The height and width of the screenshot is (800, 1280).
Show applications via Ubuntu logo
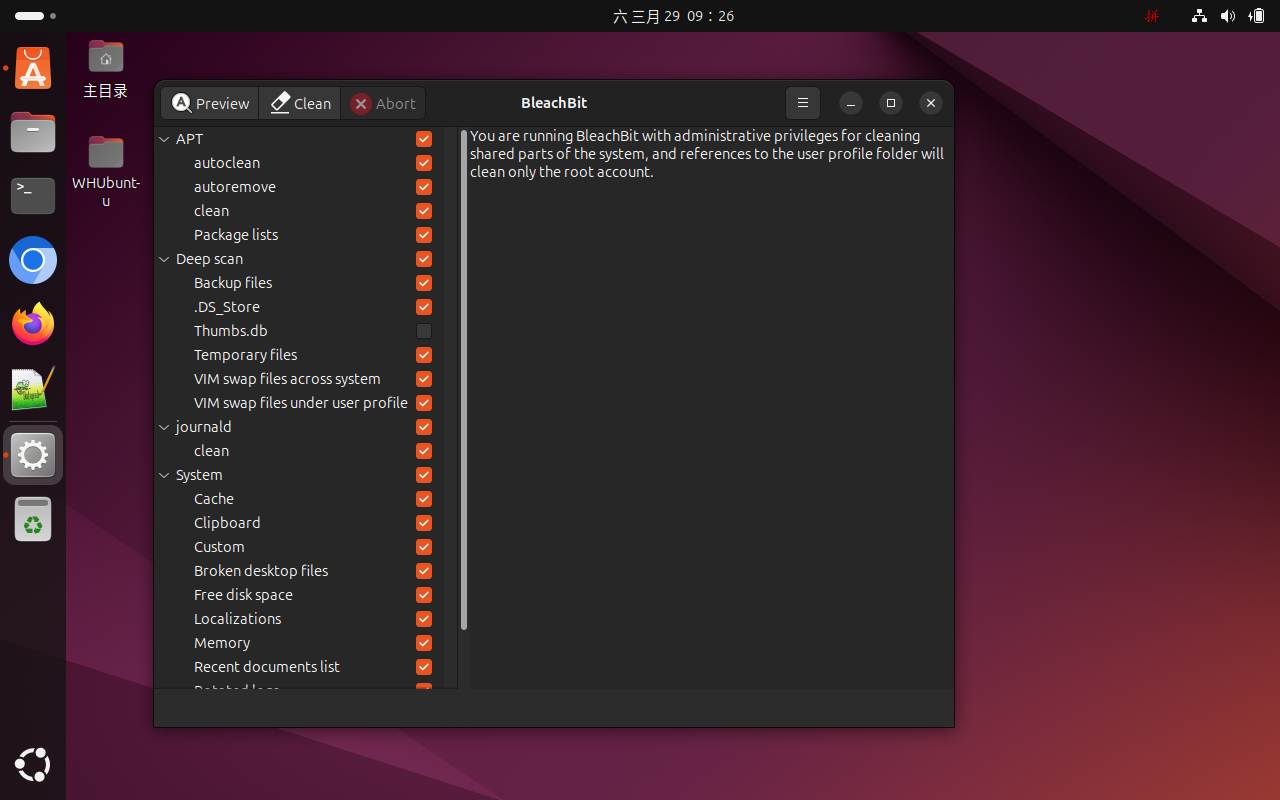point(33,765)
